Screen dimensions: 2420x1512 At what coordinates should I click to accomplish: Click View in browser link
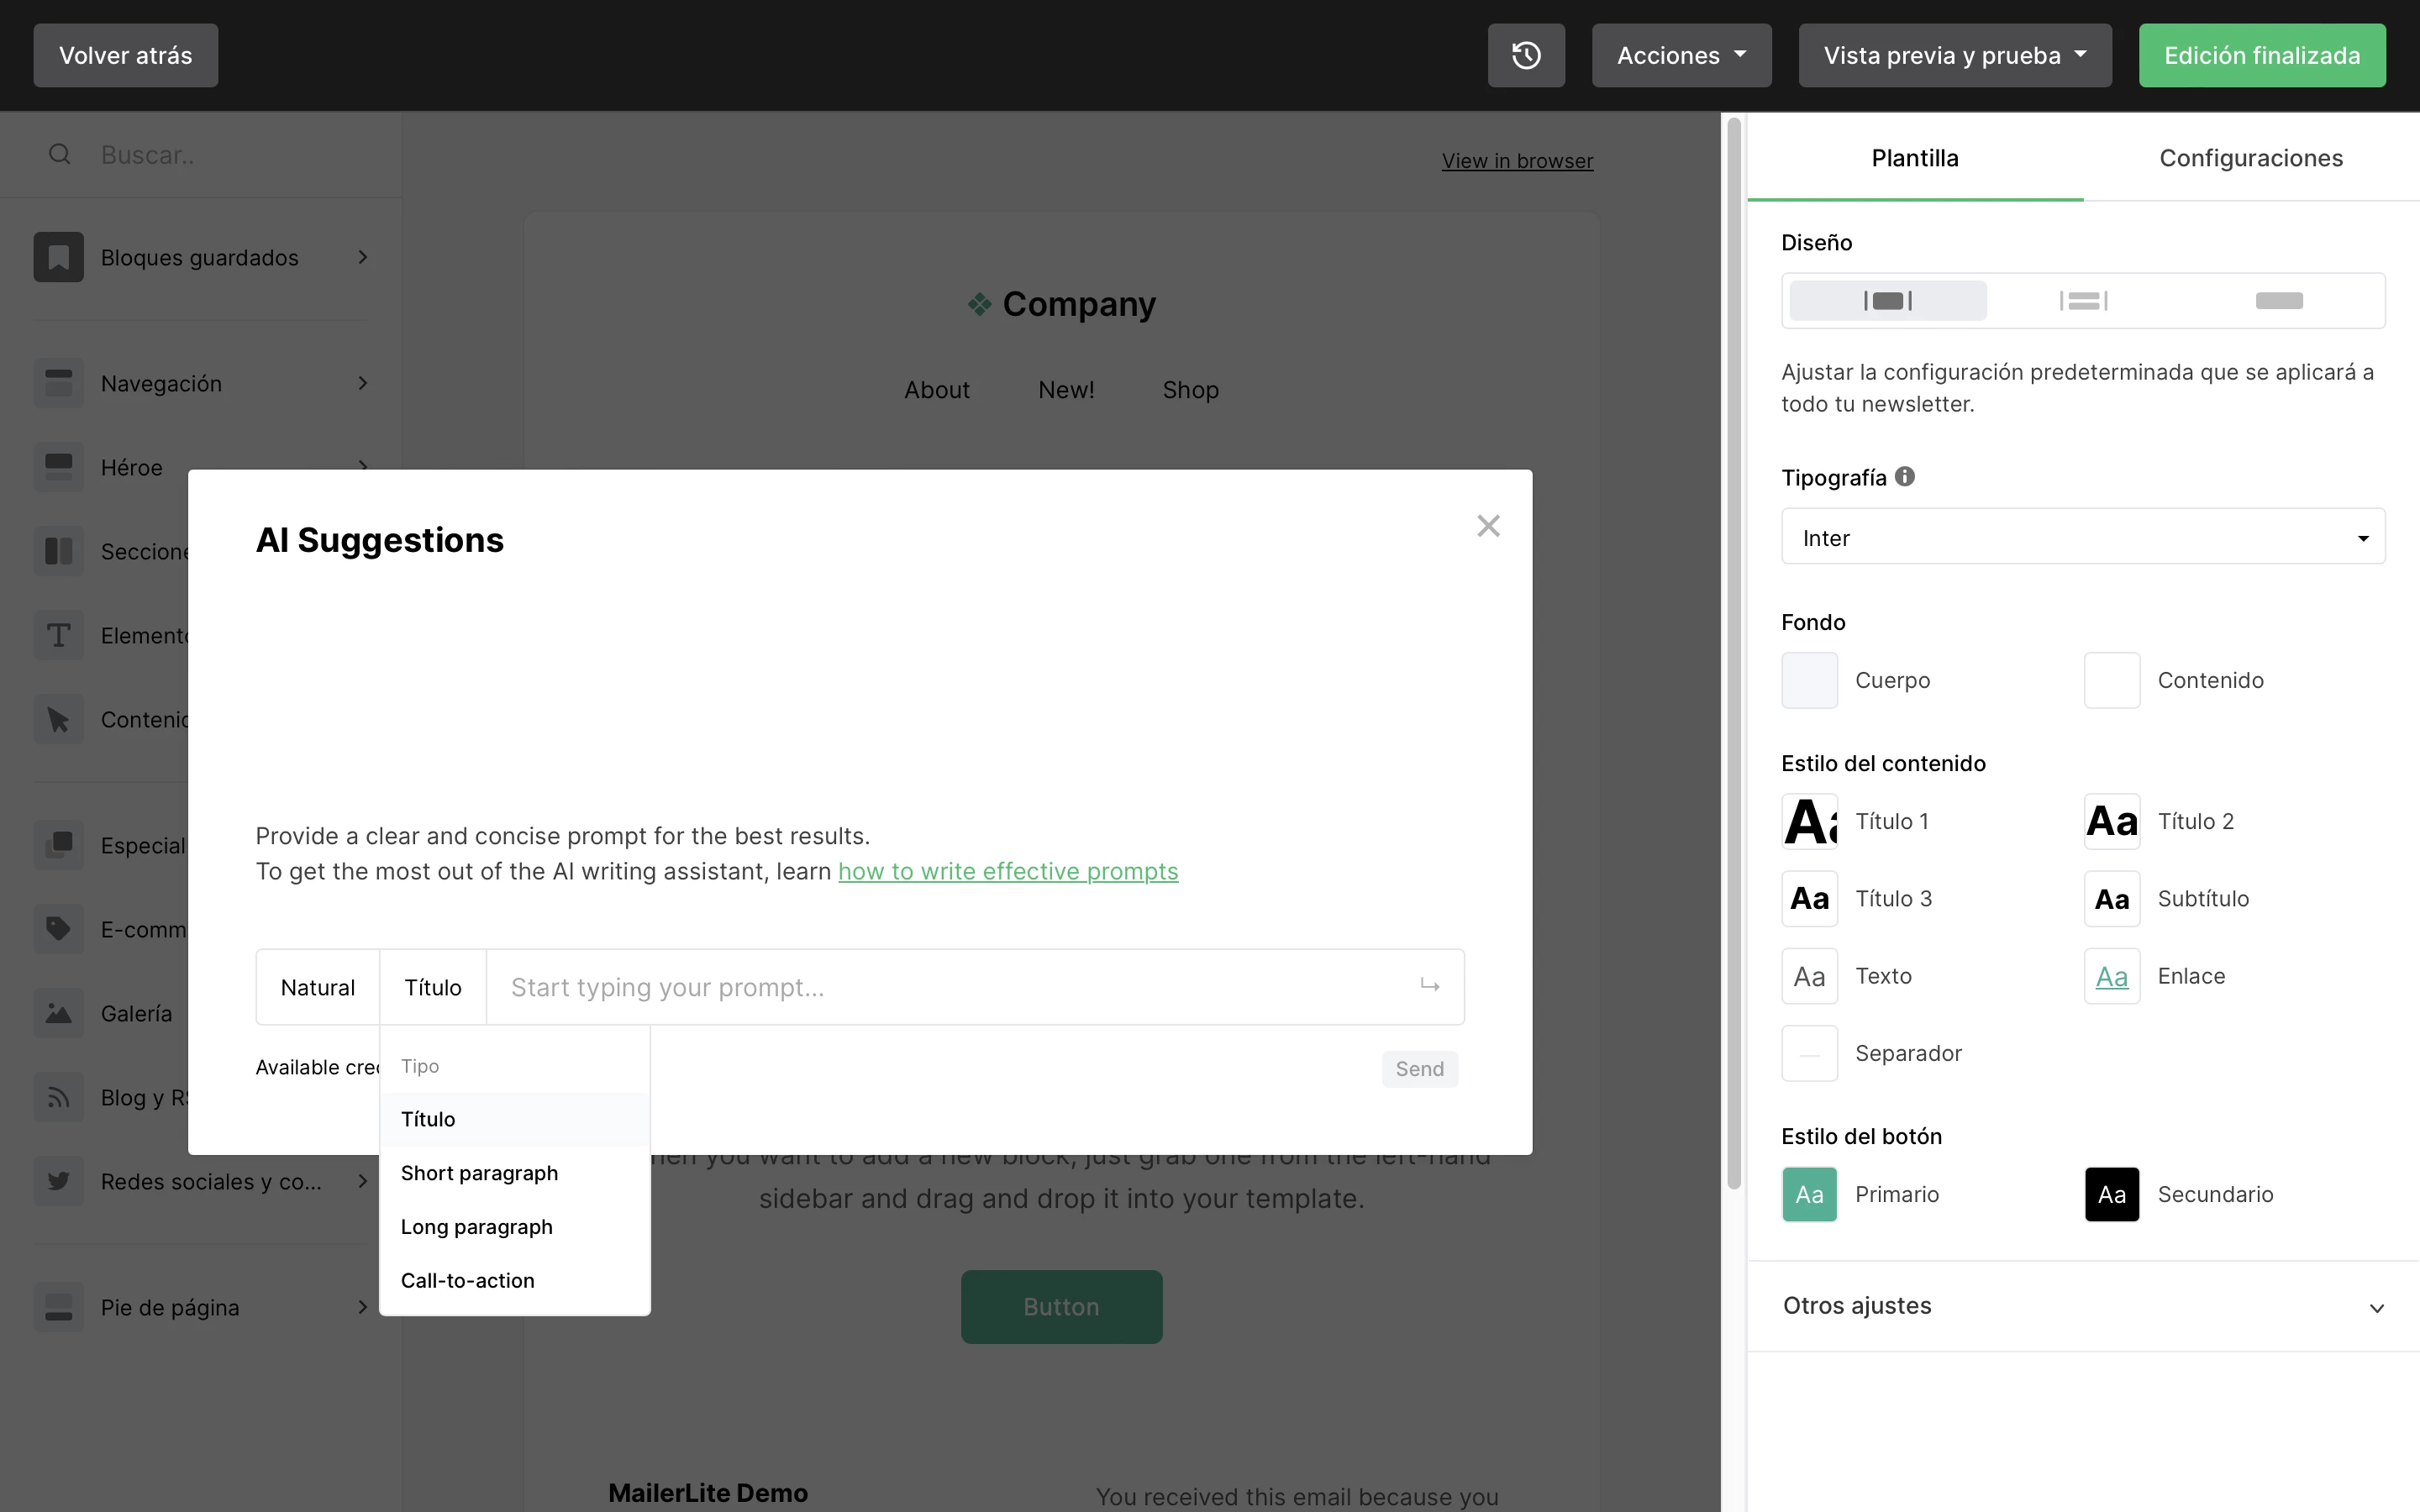(1517, 161)
